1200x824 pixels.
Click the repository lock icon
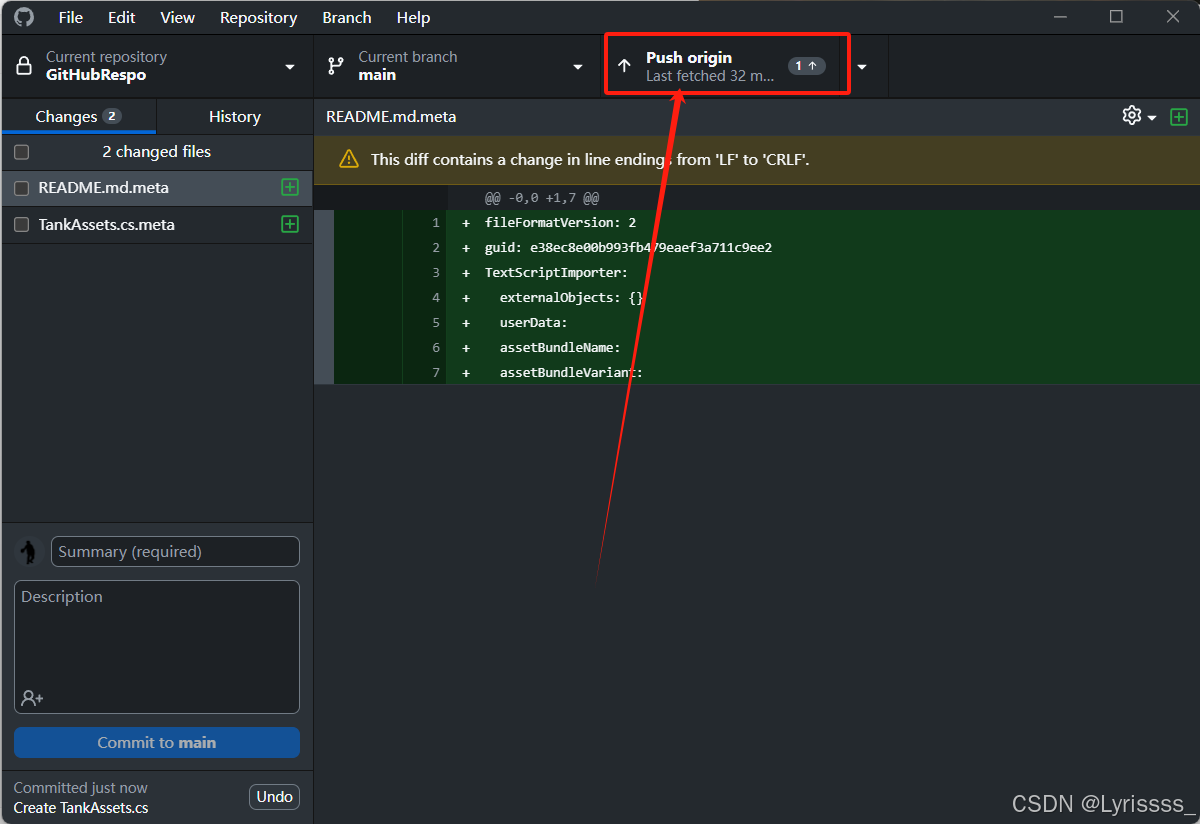25,66
